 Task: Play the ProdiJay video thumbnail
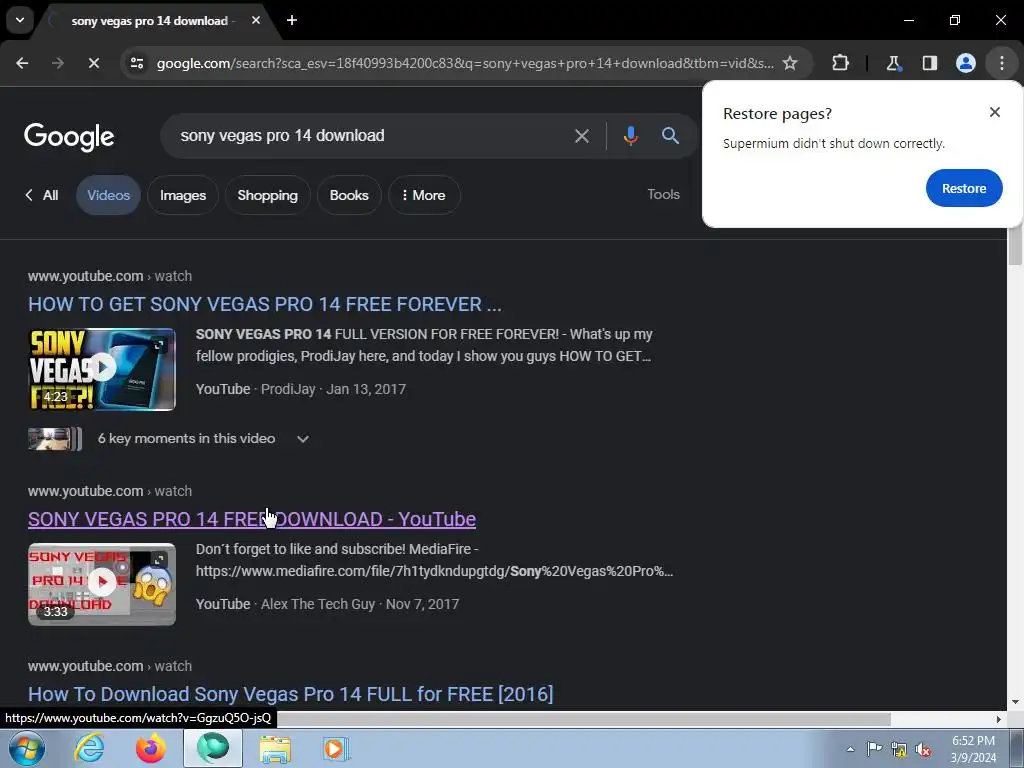pyautogui.click(x=102, y=369)
